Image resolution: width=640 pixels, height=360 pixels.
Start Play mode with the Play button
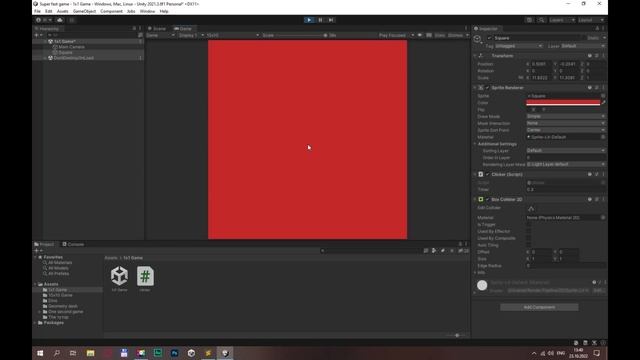[309, 20]
